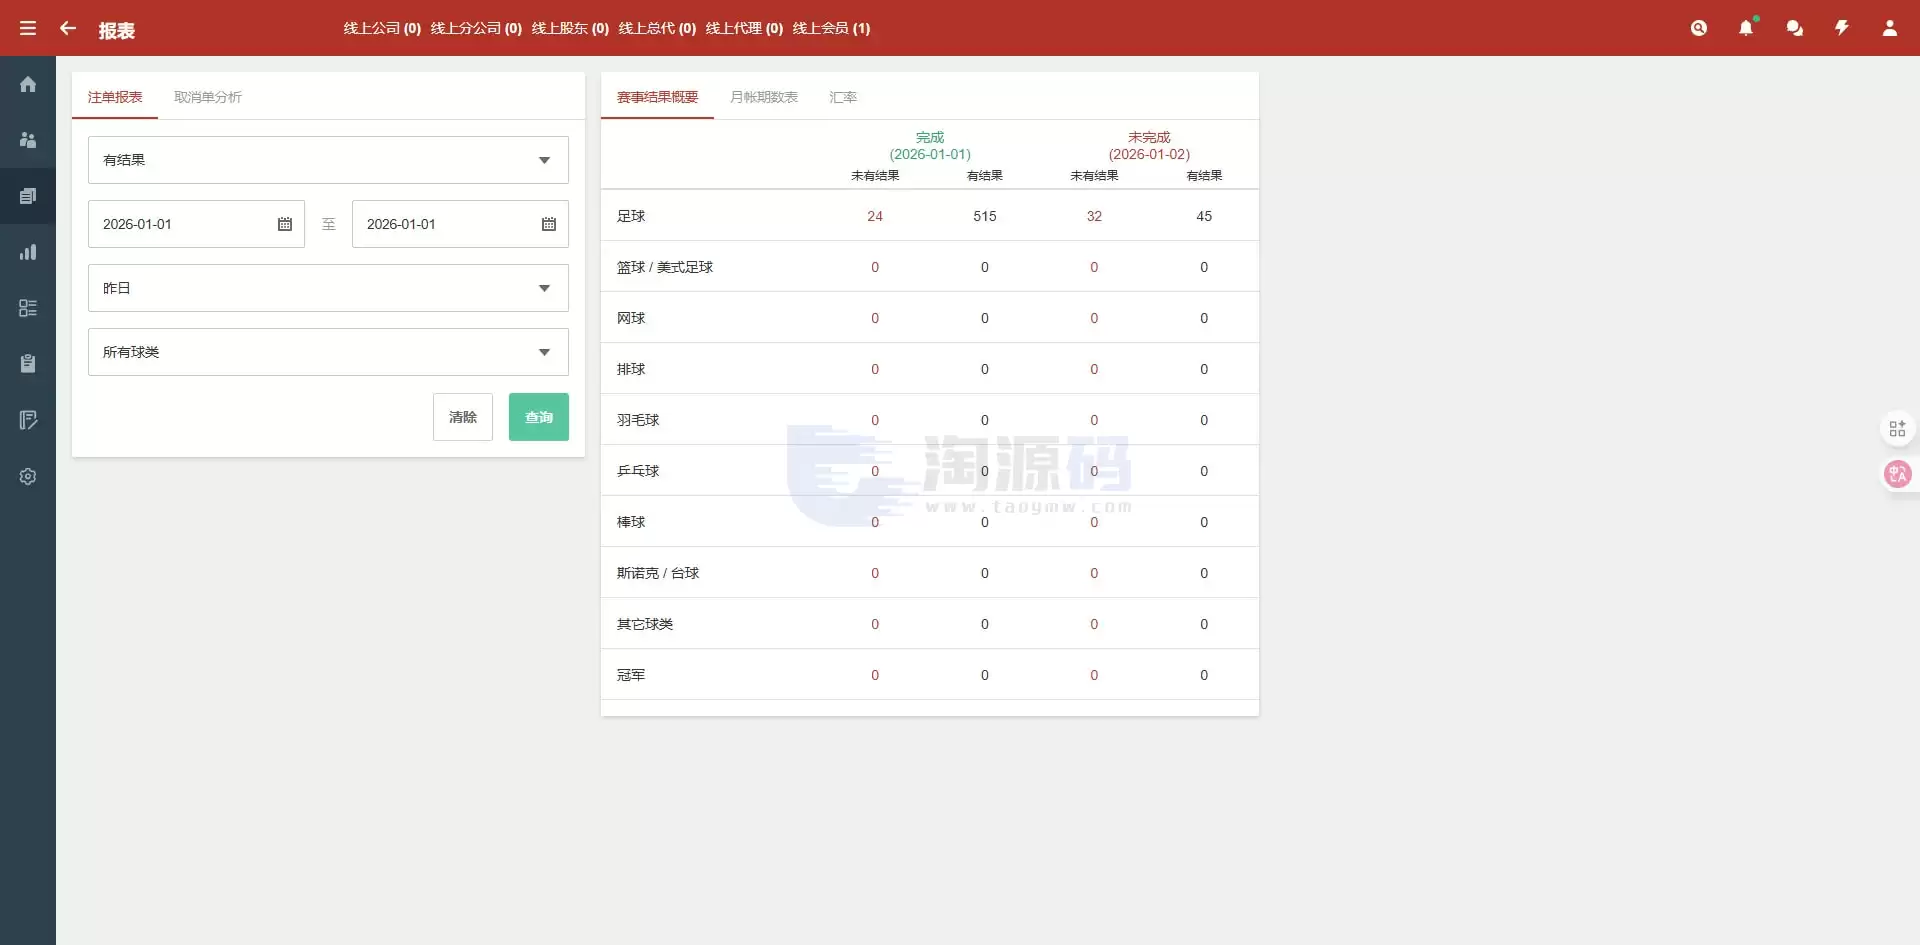Screen dimensions: 1920x945
Task: Click football incomplete unsettled count 32
Action: (1094, 216)
